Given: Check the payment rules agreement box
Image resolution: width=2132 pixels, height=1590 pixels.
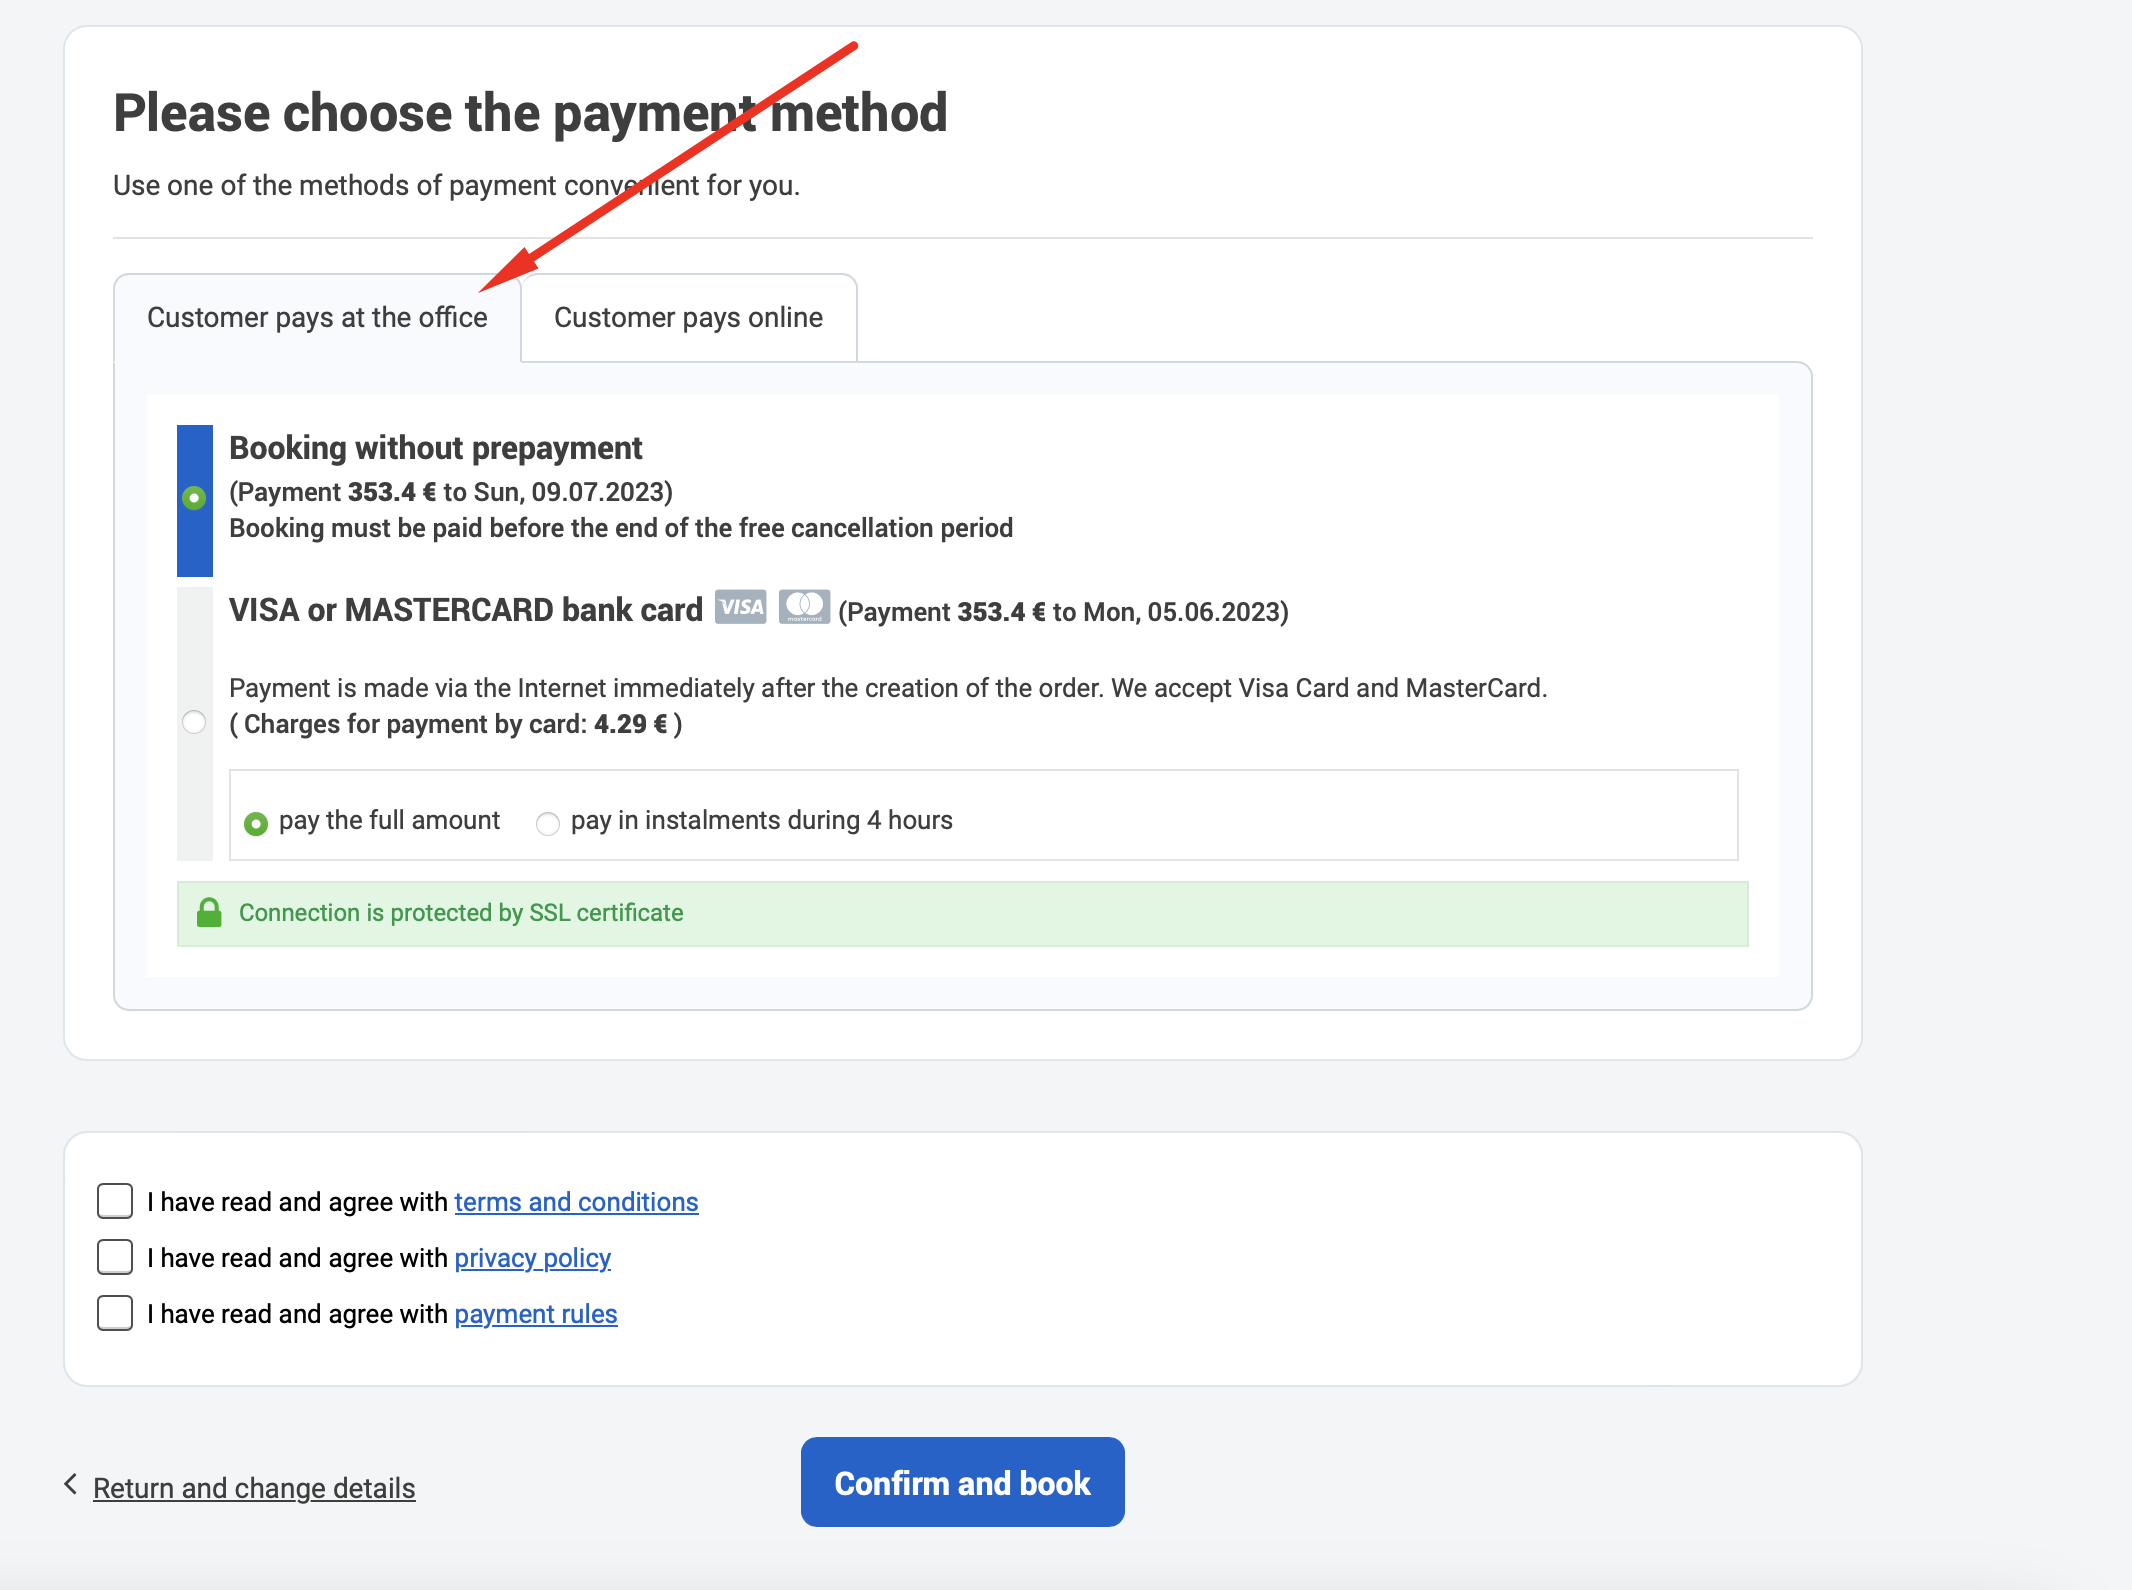Looking at the screenshot, I should [x=115, y=1313].
